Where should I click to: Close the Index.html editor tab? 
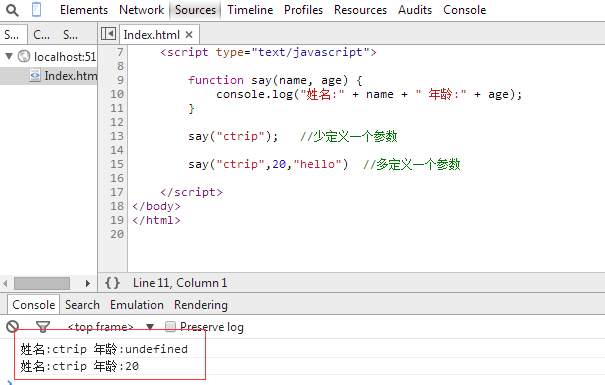(189, 35)
